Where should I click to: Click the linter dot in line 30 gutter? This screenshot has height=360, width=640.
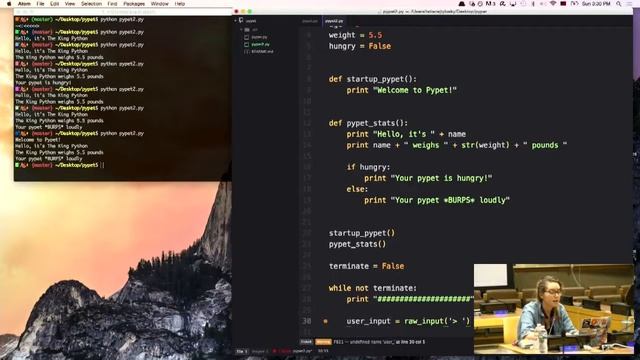(x=325, y=321)
